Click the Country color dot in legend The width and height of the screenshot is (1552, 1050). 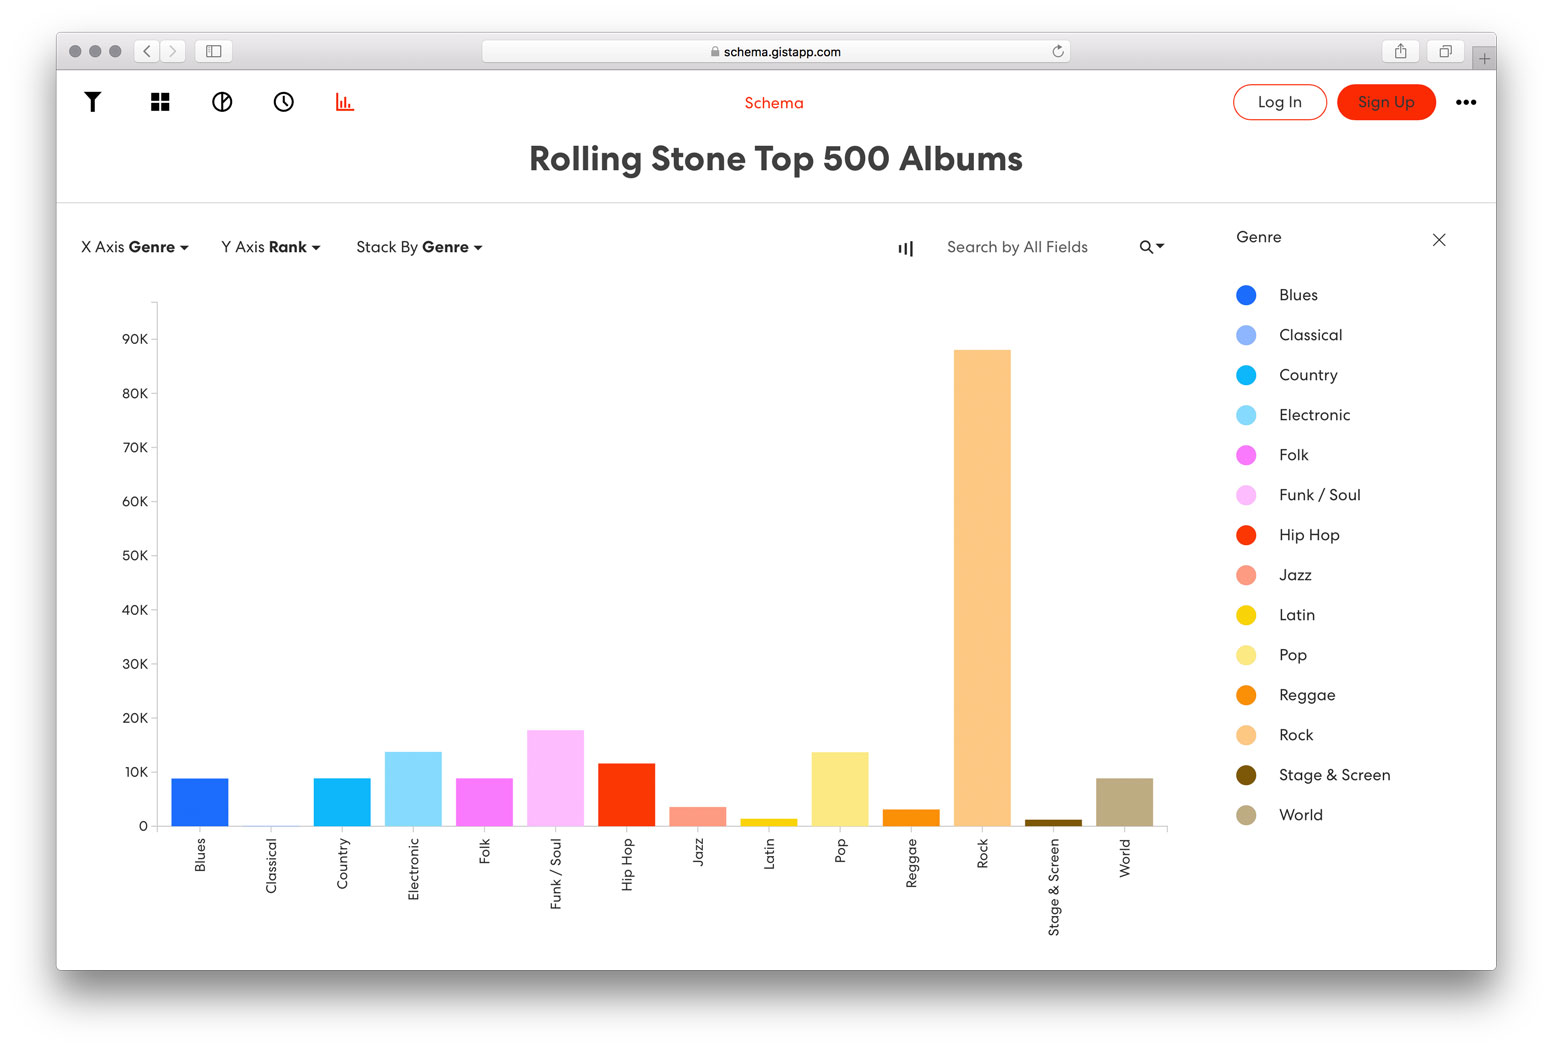1246,375
